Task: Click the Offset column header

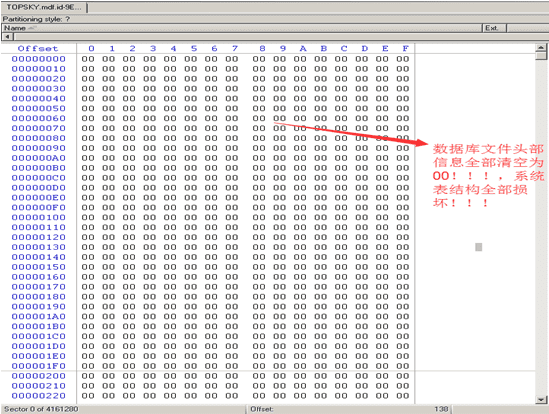Action: point(38,48)
